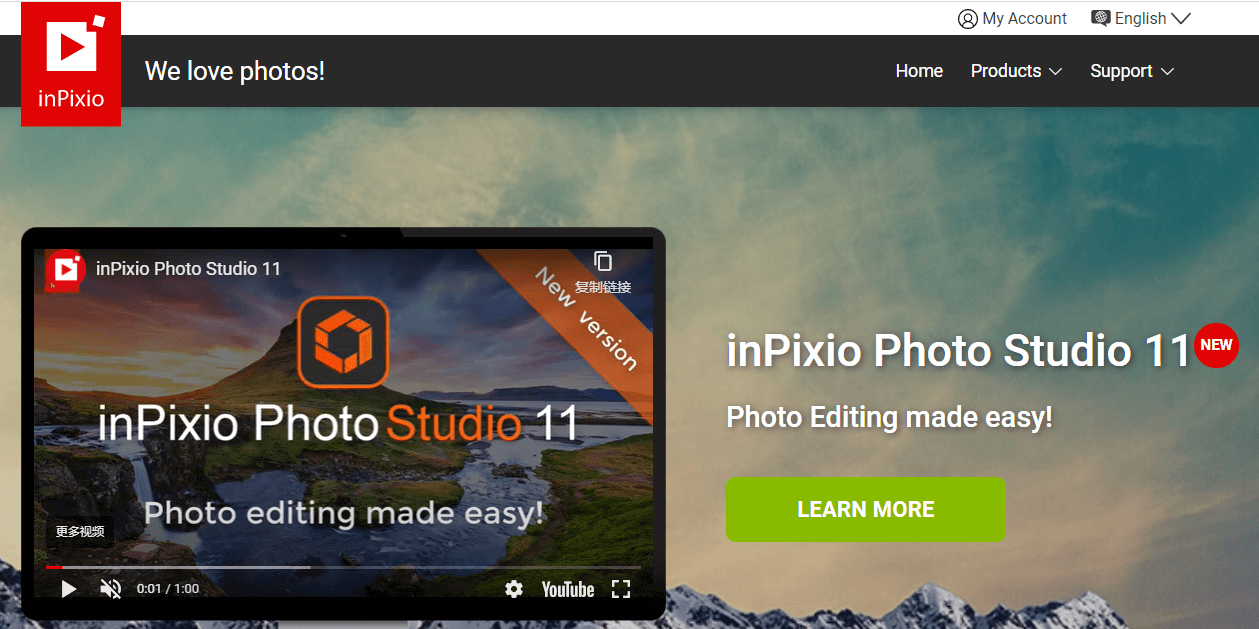Screen dimensions: 1259x629
Task: Go to the Home page
Action: pos(919,71)
